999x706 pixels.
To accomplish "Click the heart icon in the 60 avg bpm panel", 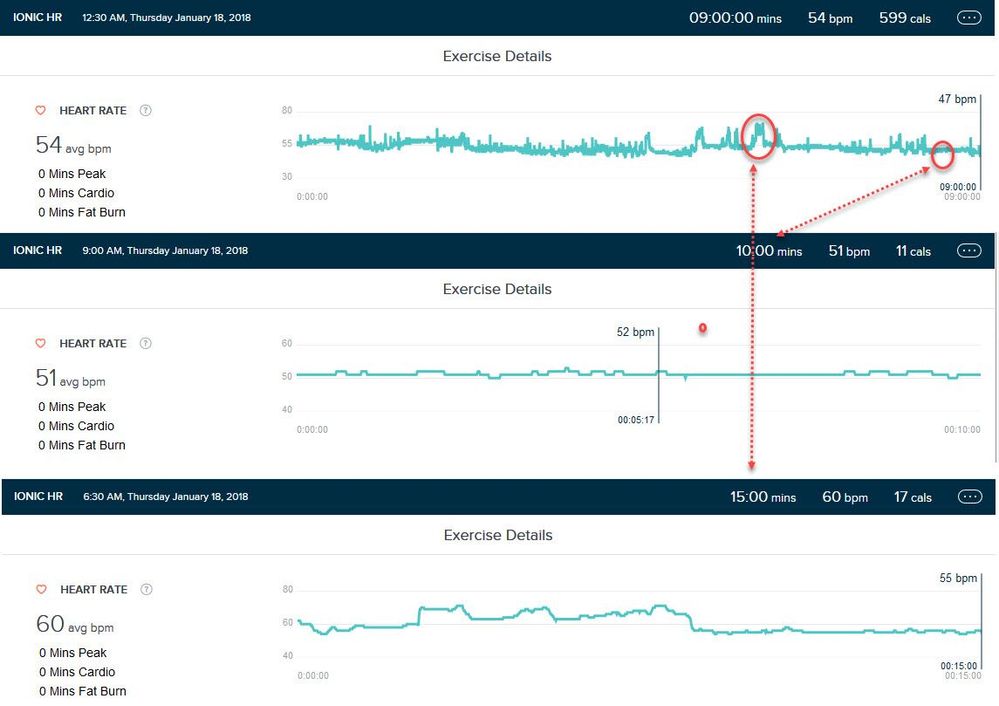I will (41, 590).
